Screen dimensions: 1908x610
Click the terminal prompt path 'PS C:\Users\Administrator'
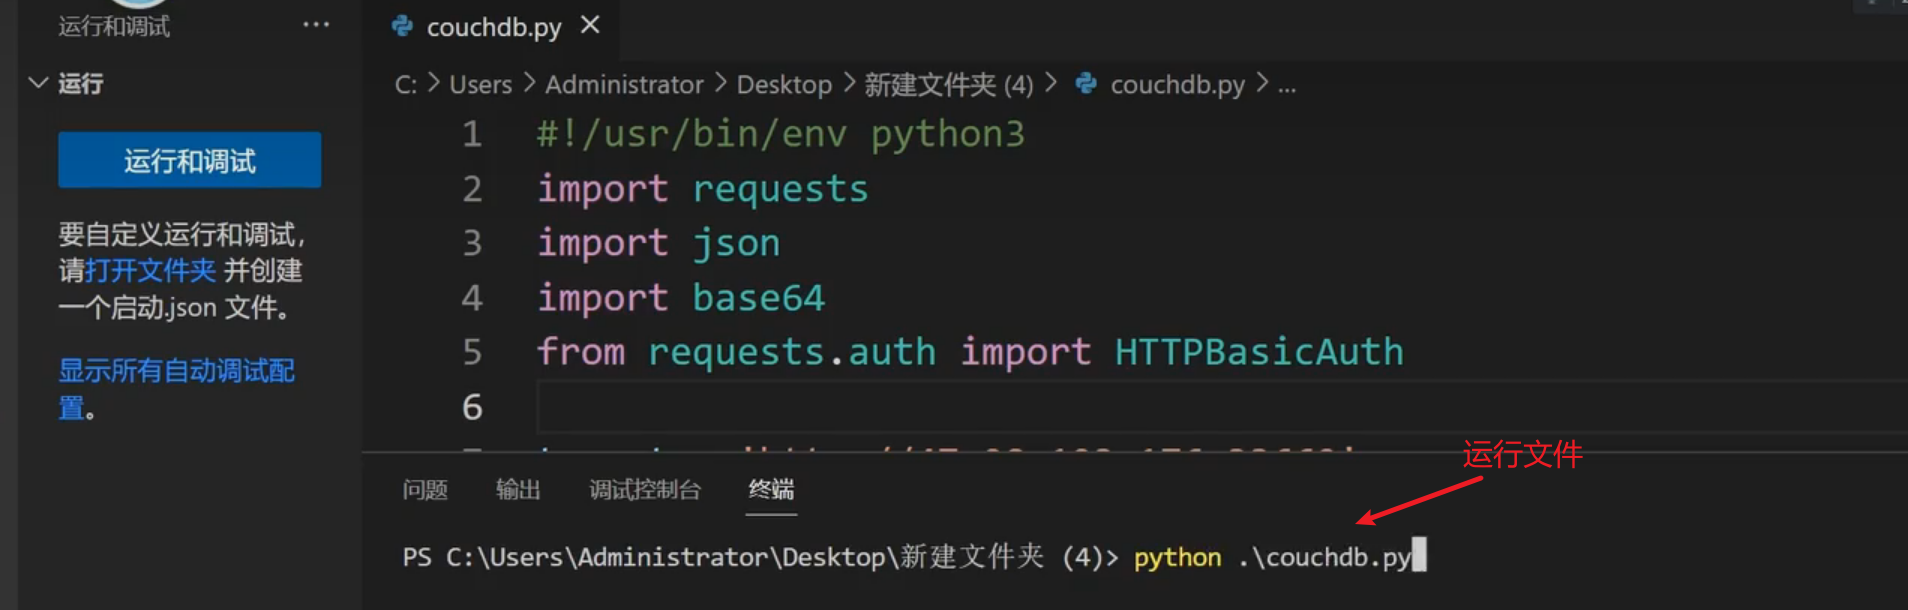(586, 557)
